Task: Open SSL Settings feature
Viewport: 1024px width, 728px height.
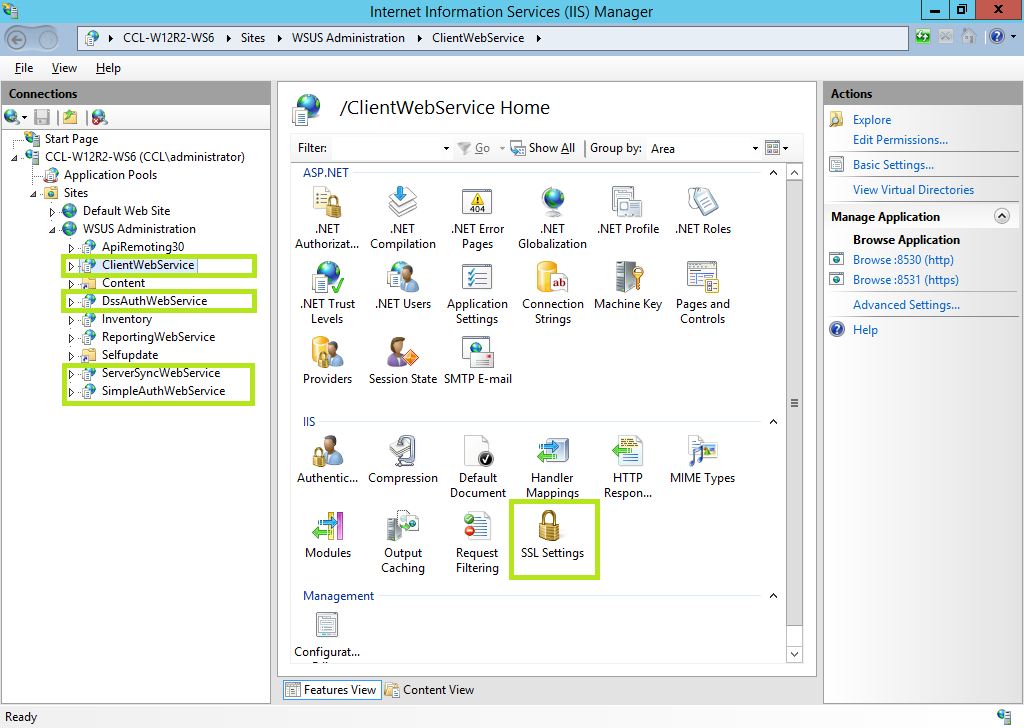Action: coord(552,534)
